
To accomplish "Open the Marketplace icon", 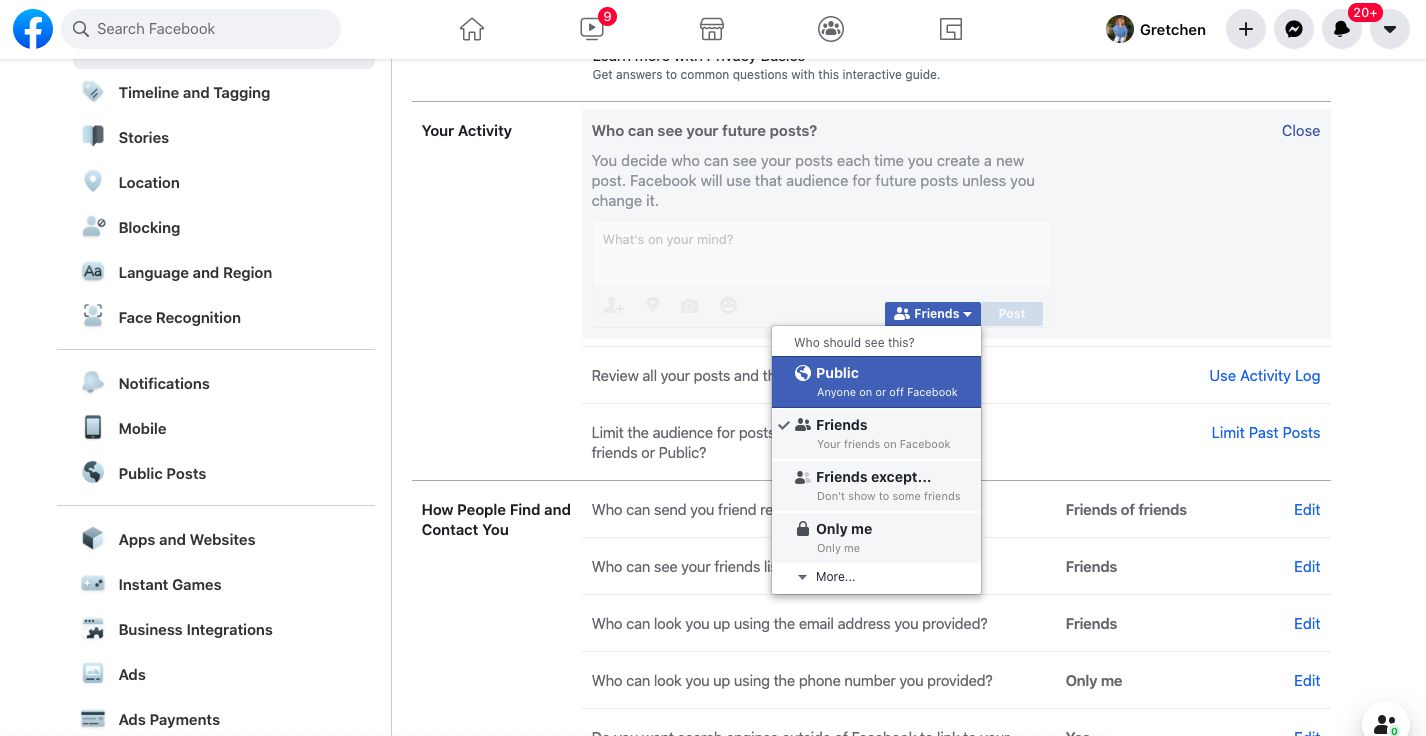I will [x=711, y=30].
